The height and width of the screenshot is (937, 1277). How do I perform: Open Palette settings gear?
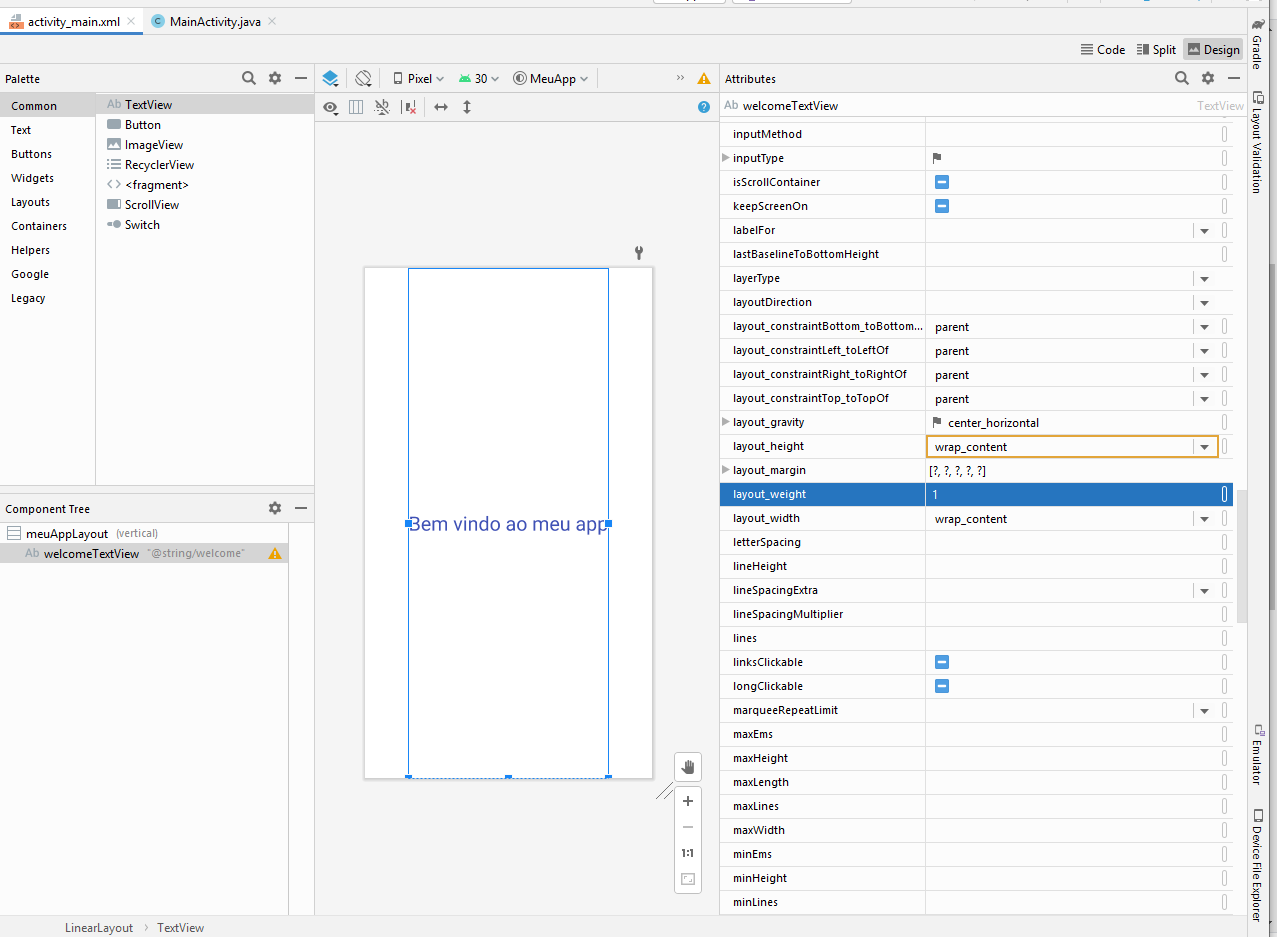click(x=275, y=78)
